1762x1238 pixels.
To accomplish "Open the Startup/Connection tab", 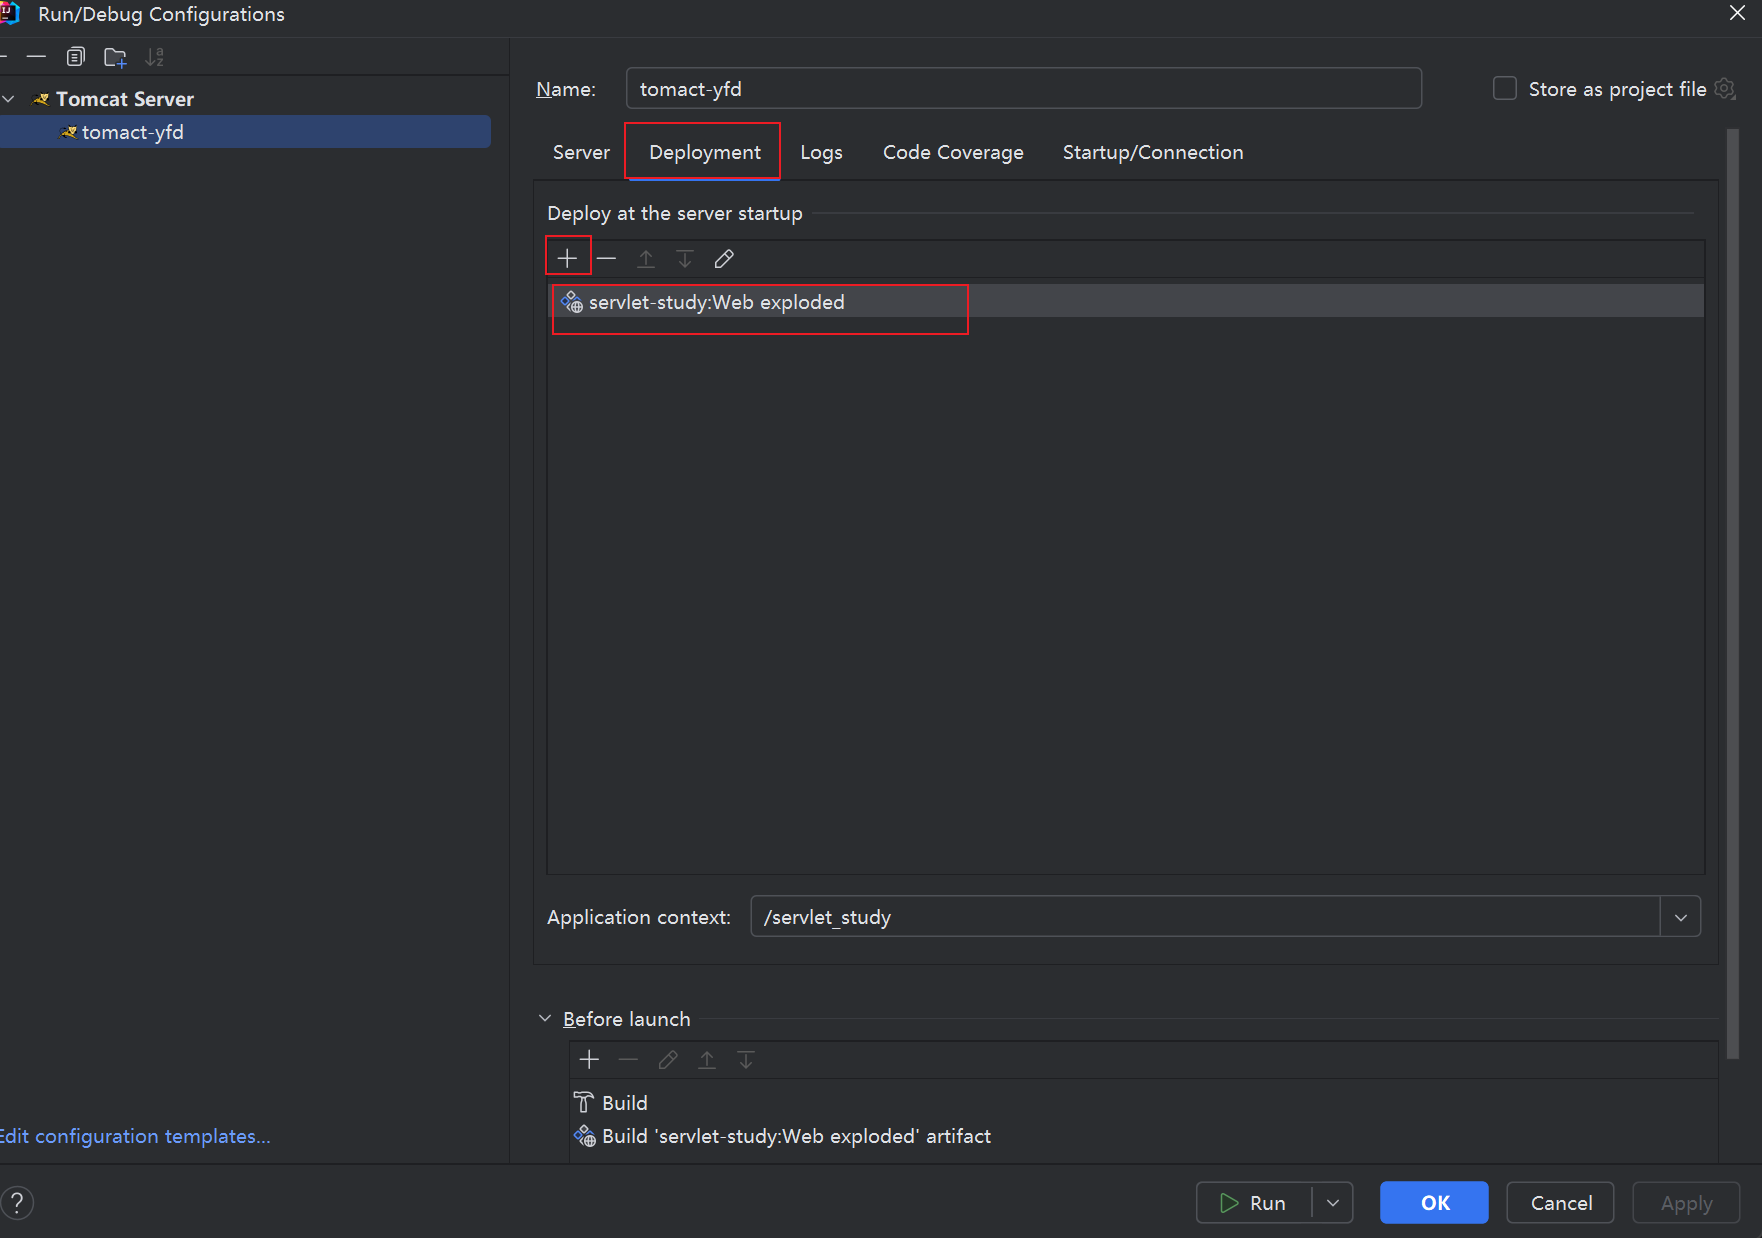I will click(1153, 152).
